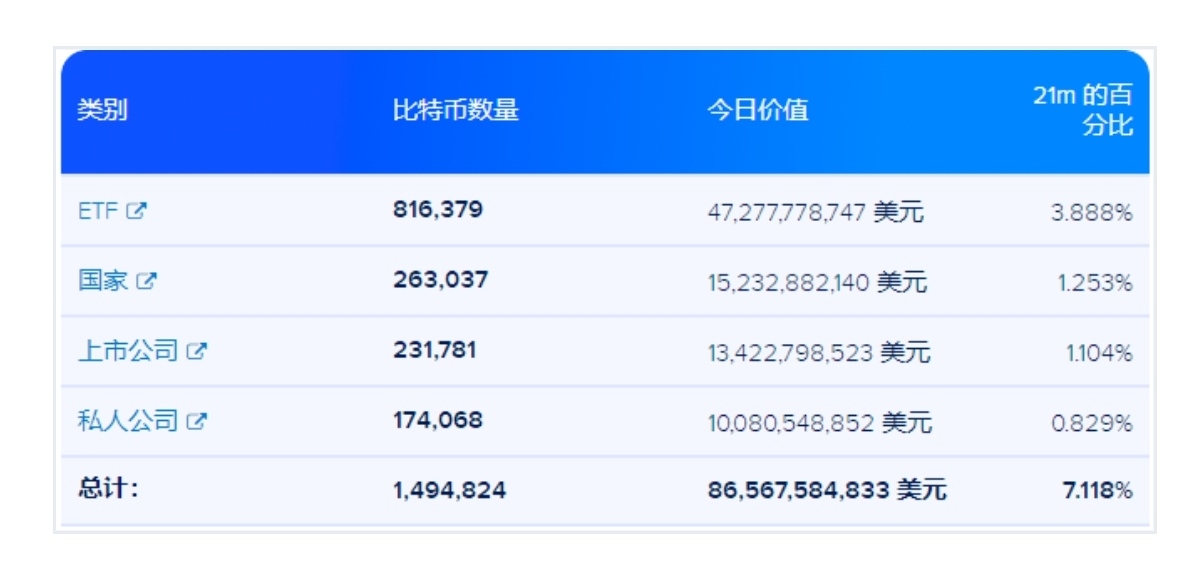Open the 私人公司 category link
Viewport: 1200px width, 567px height.
click(128, 421)
